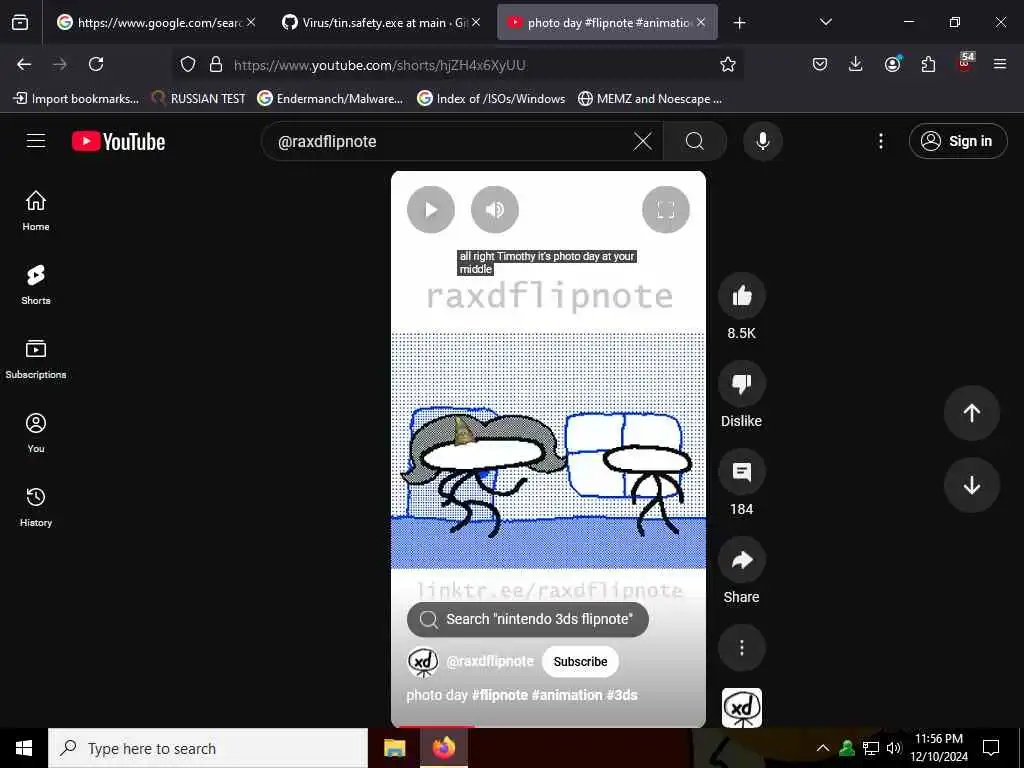Viewport: 1024px width, 768px height.
Task: Open the #flipnote hashtag
Action: click(500, 696)
